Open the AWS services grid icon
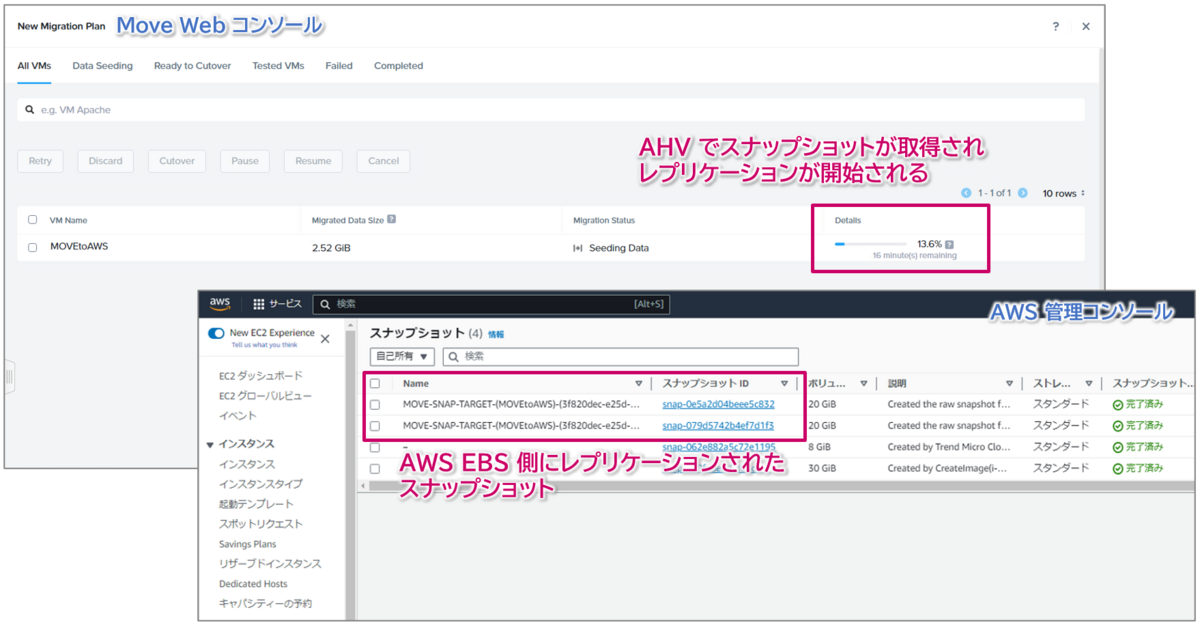This screenshot has height=625, width=1200. [258, 304]
